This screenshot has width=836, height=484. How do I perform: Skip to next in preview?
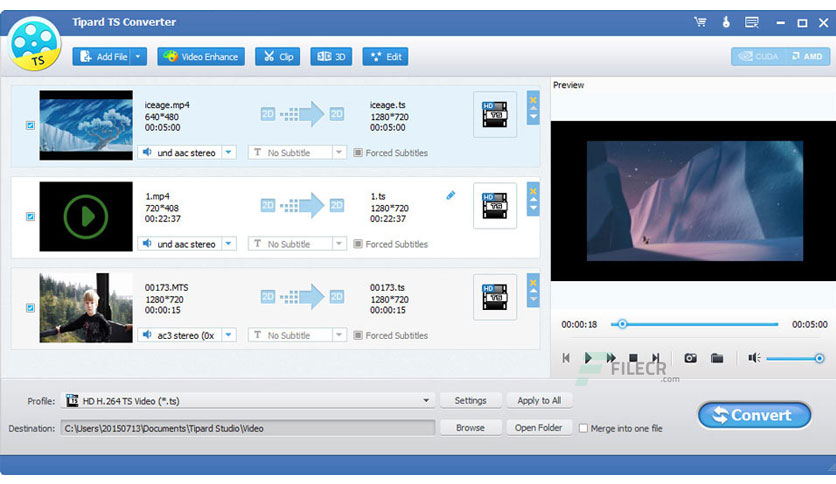[x=656, y=358]
